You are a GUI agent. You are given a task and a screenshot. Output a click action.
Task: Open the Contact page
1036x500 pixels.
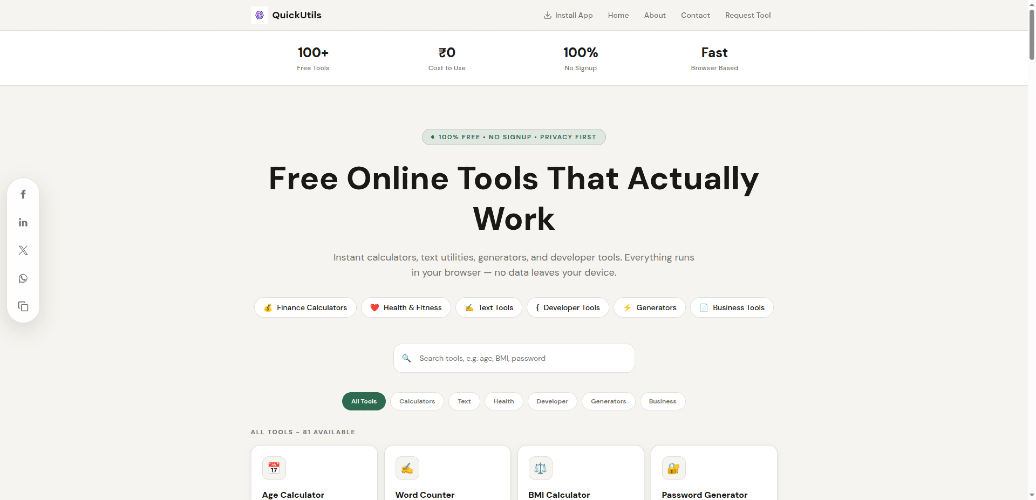tap(696, 15)
